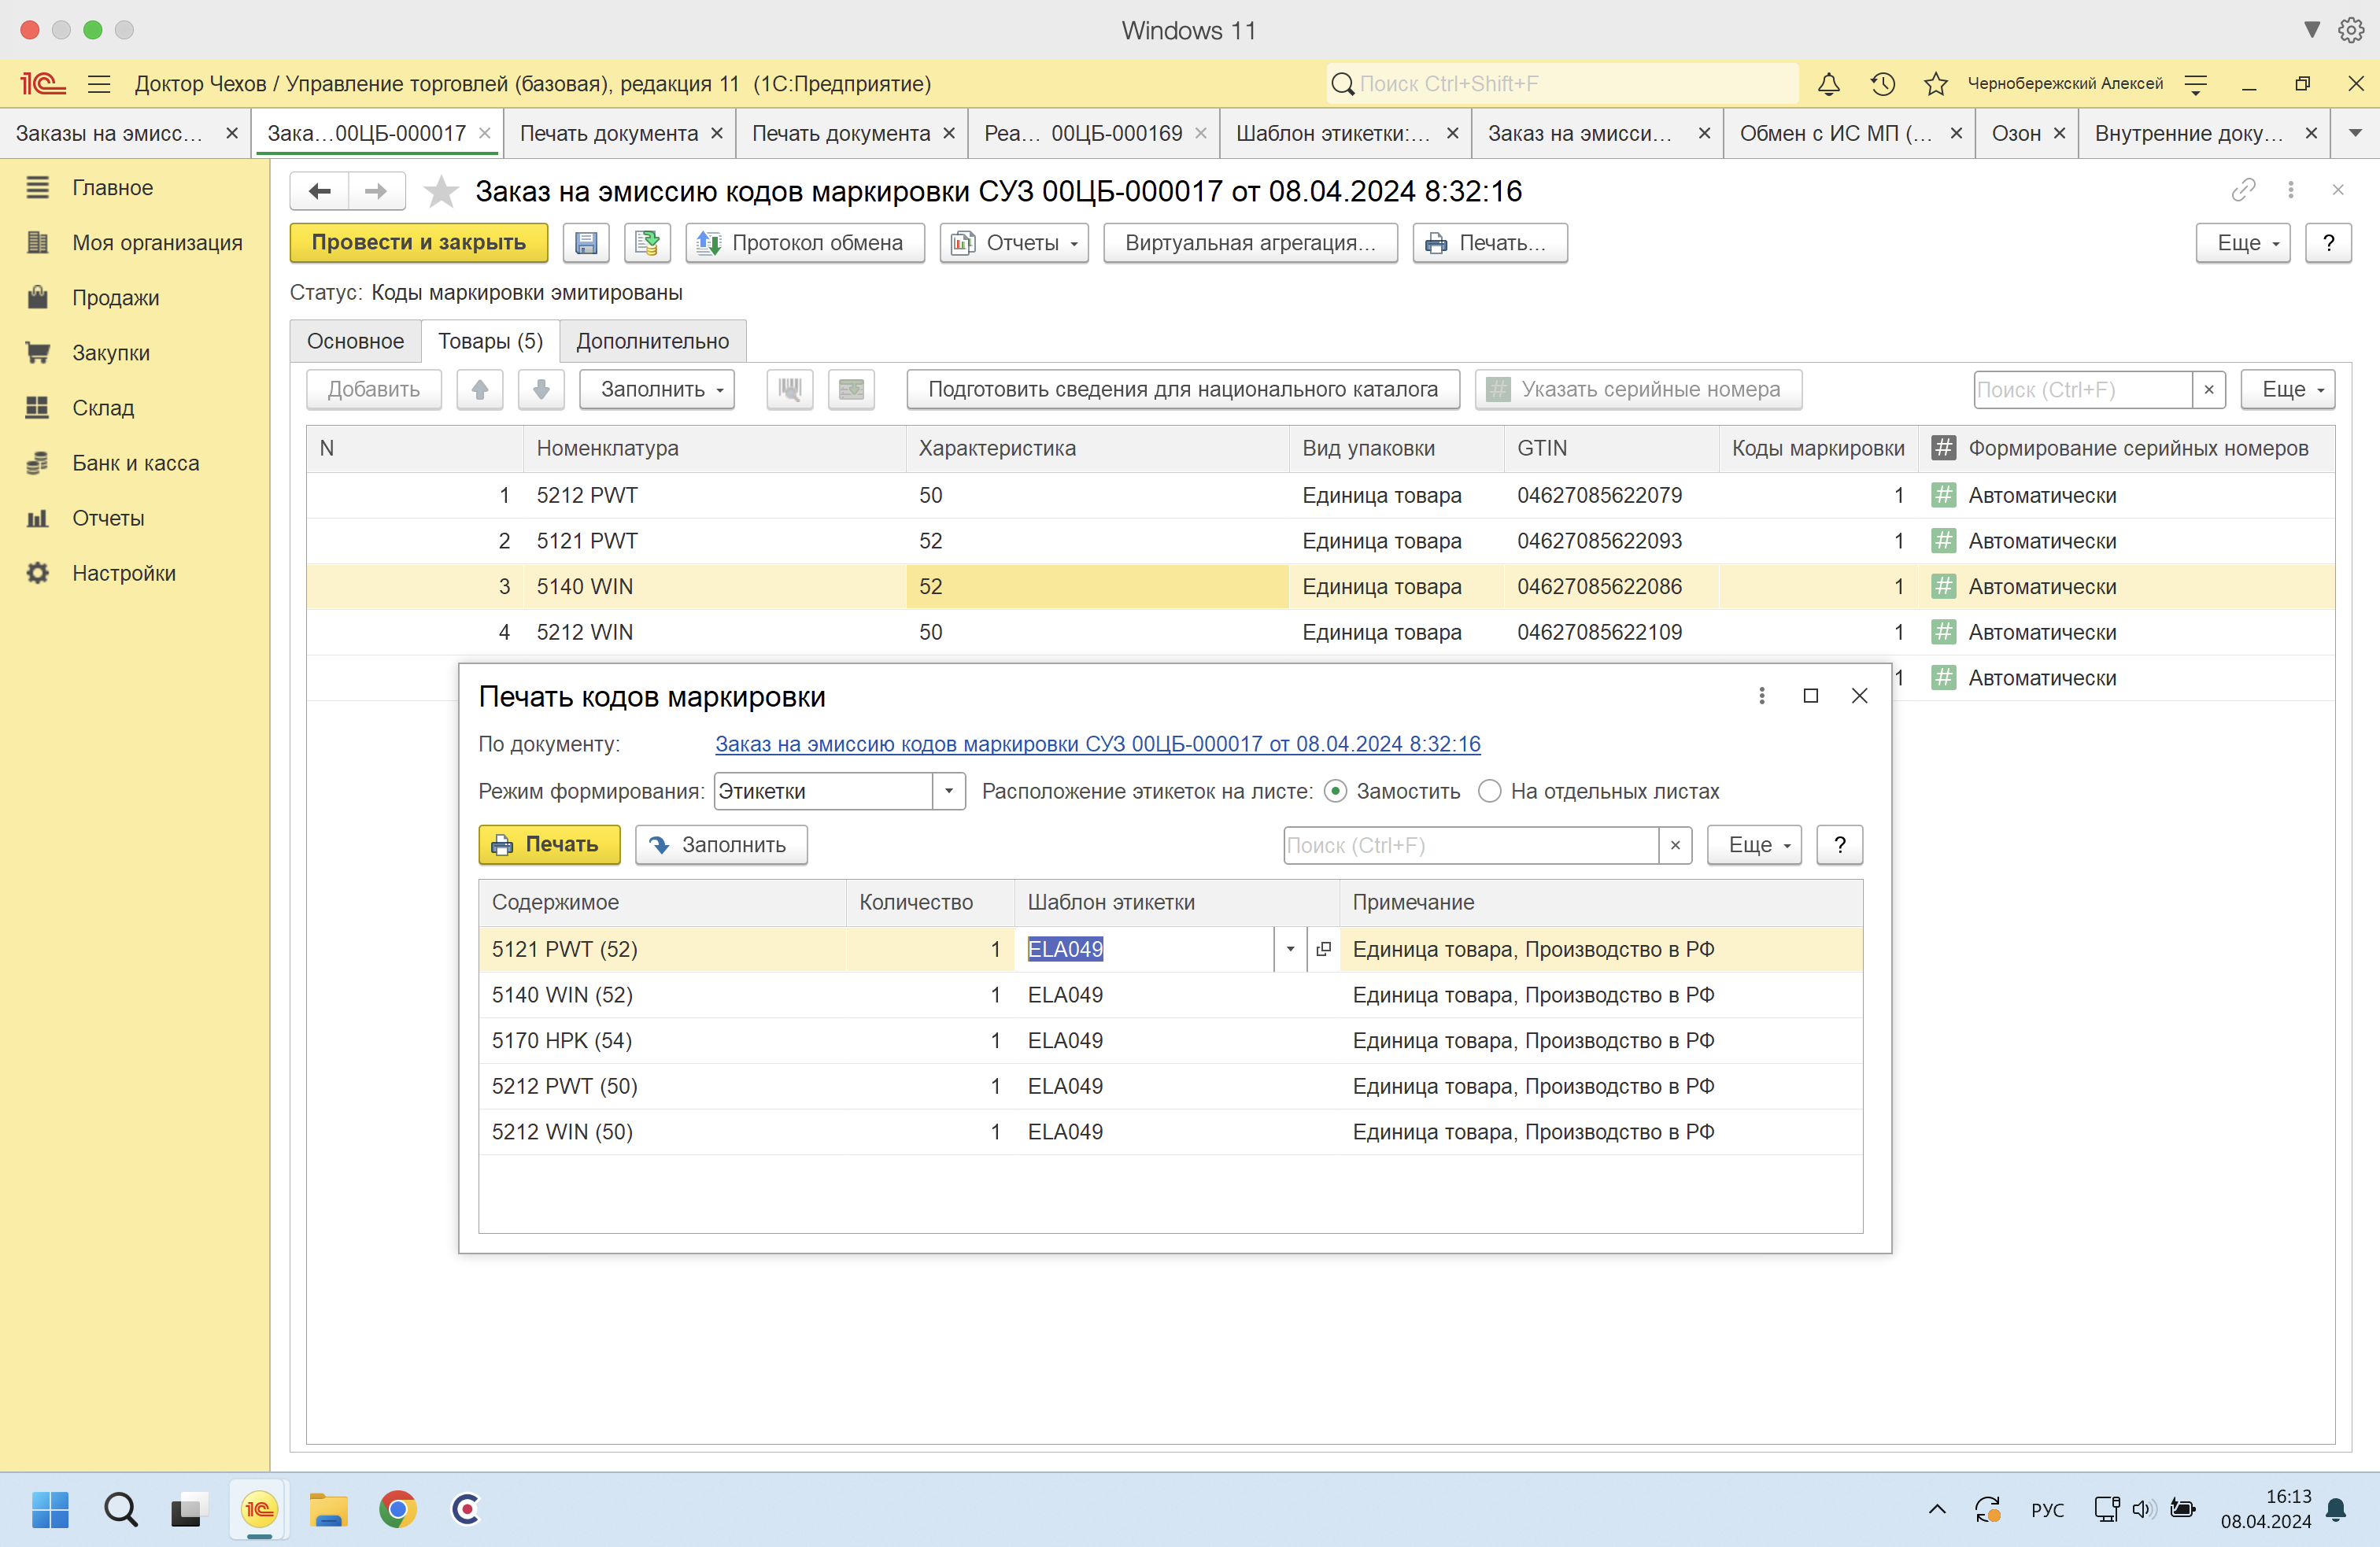Open Chrome from the Windows taskbar

(x=397, y=1509)
